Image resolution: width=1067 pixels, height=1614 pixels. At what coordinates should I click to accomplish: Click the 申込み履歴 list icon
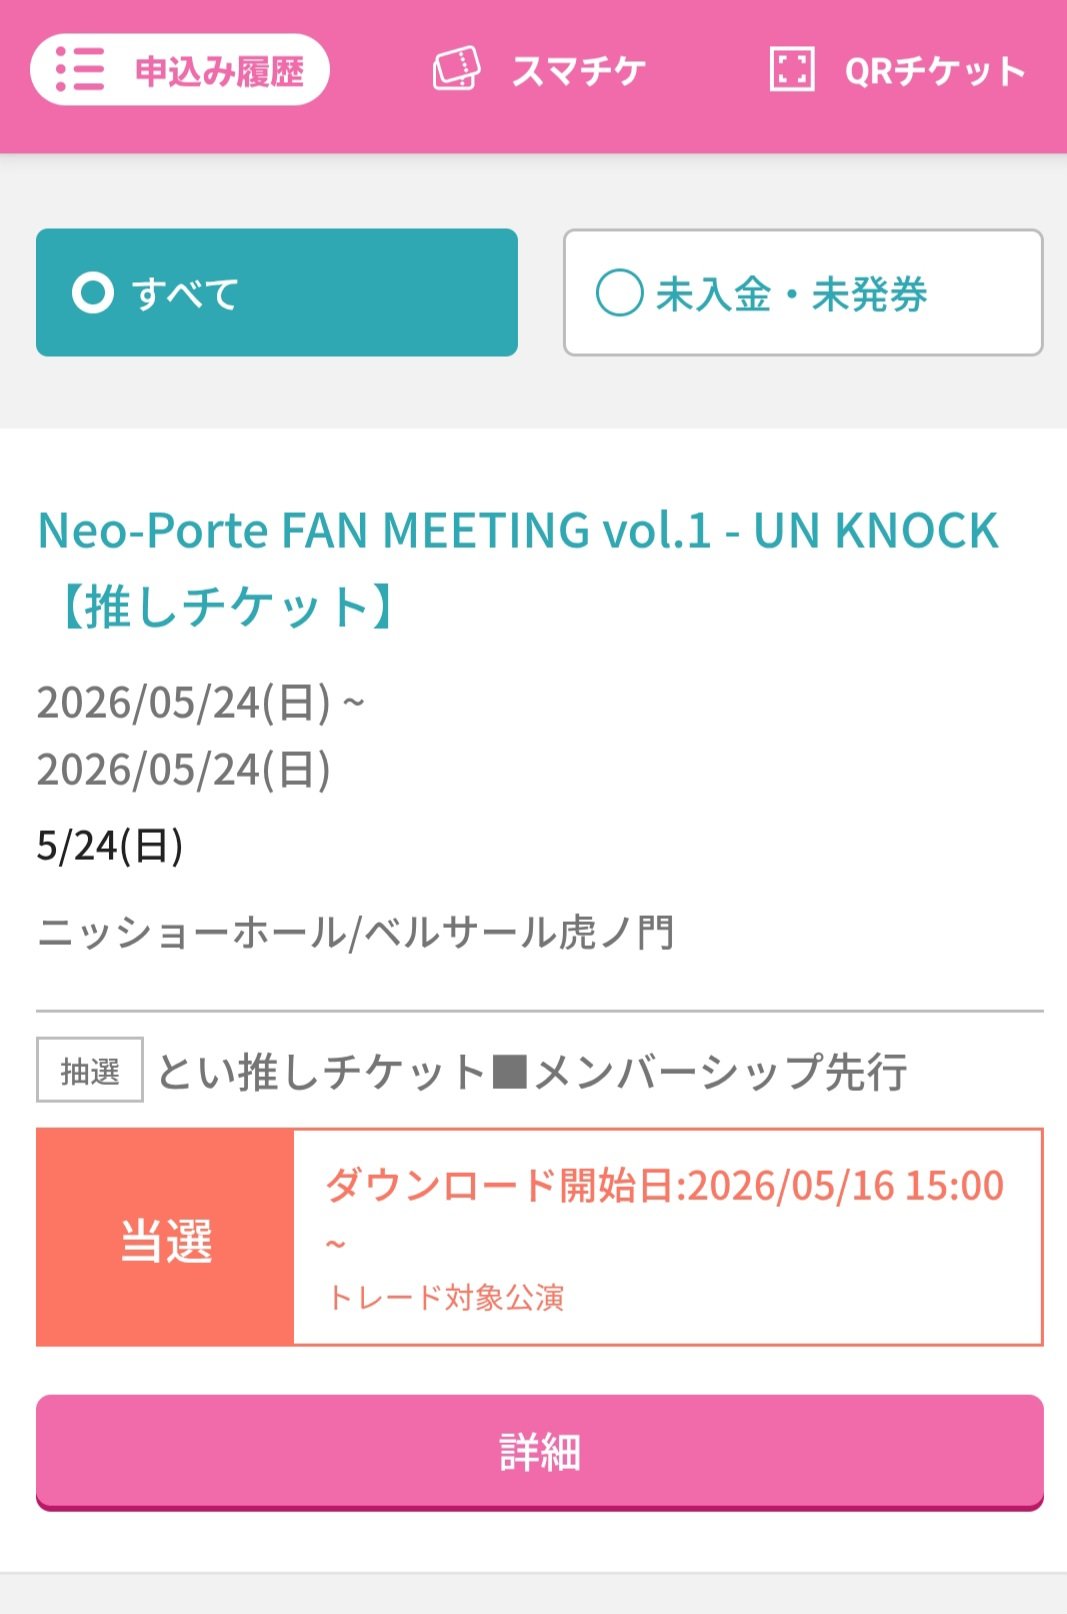[x=80, y=70]
